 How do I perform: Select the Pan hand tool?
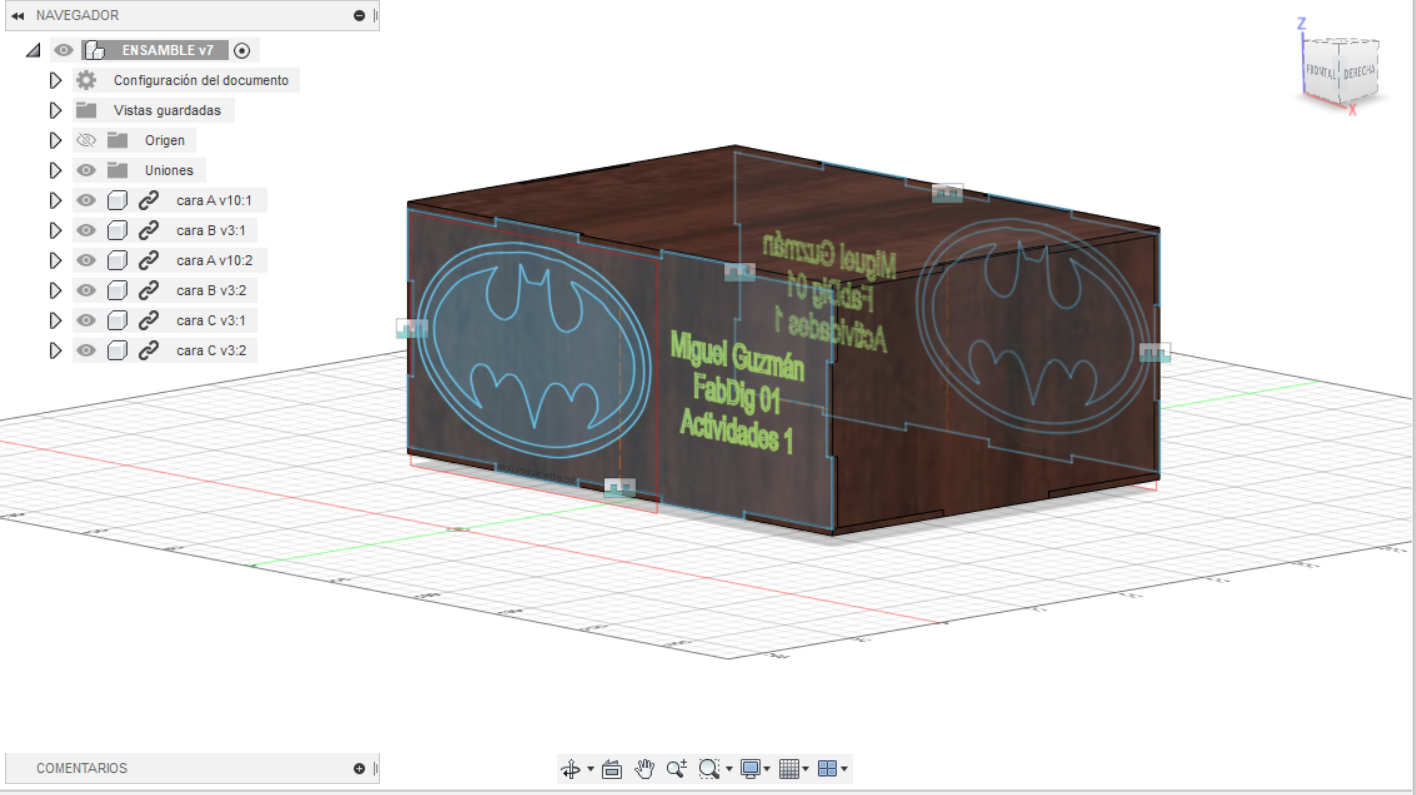[645, 768]
